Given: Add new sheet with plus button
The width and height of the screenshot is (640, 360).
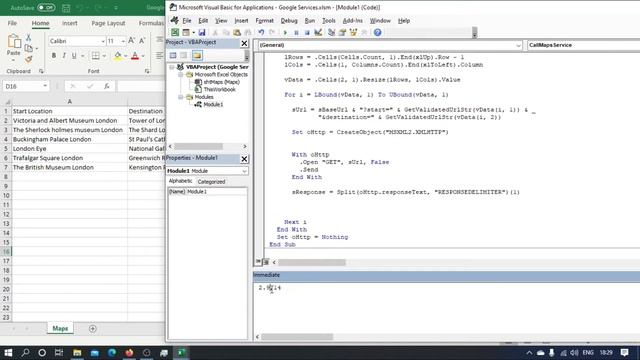Looking at the screenshot, I should tap(93, 329).
